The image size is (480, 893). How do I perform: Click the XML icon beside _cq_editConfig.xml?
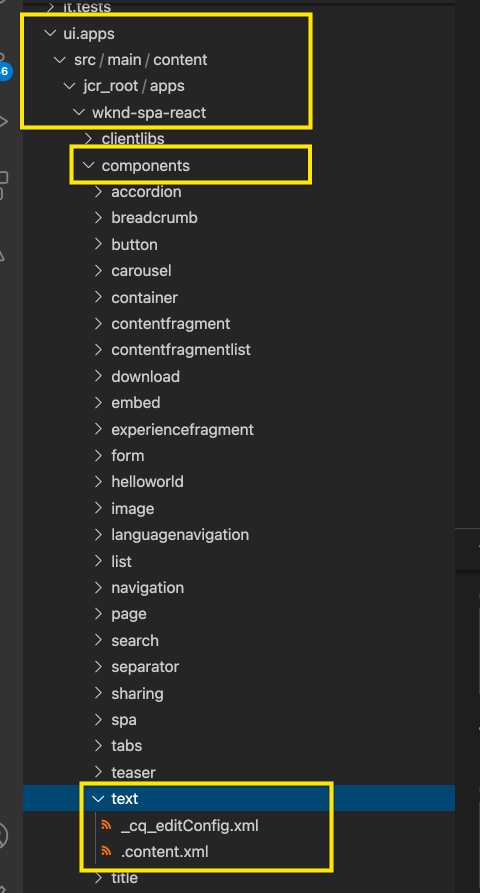tap(106, 825)
